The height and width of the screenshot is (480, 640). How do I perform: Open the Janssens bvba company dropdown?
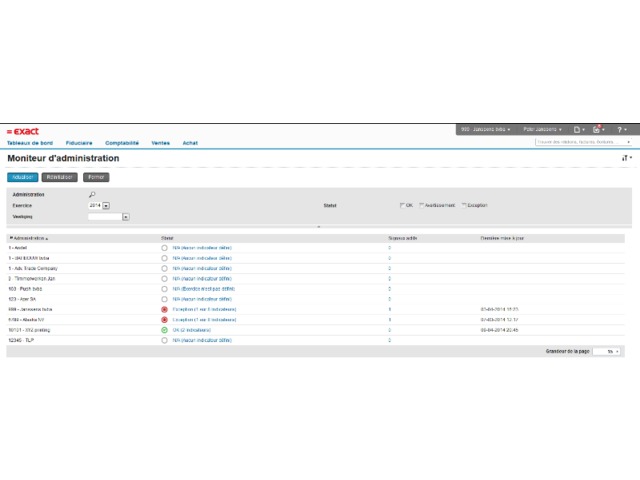[485, 129]
